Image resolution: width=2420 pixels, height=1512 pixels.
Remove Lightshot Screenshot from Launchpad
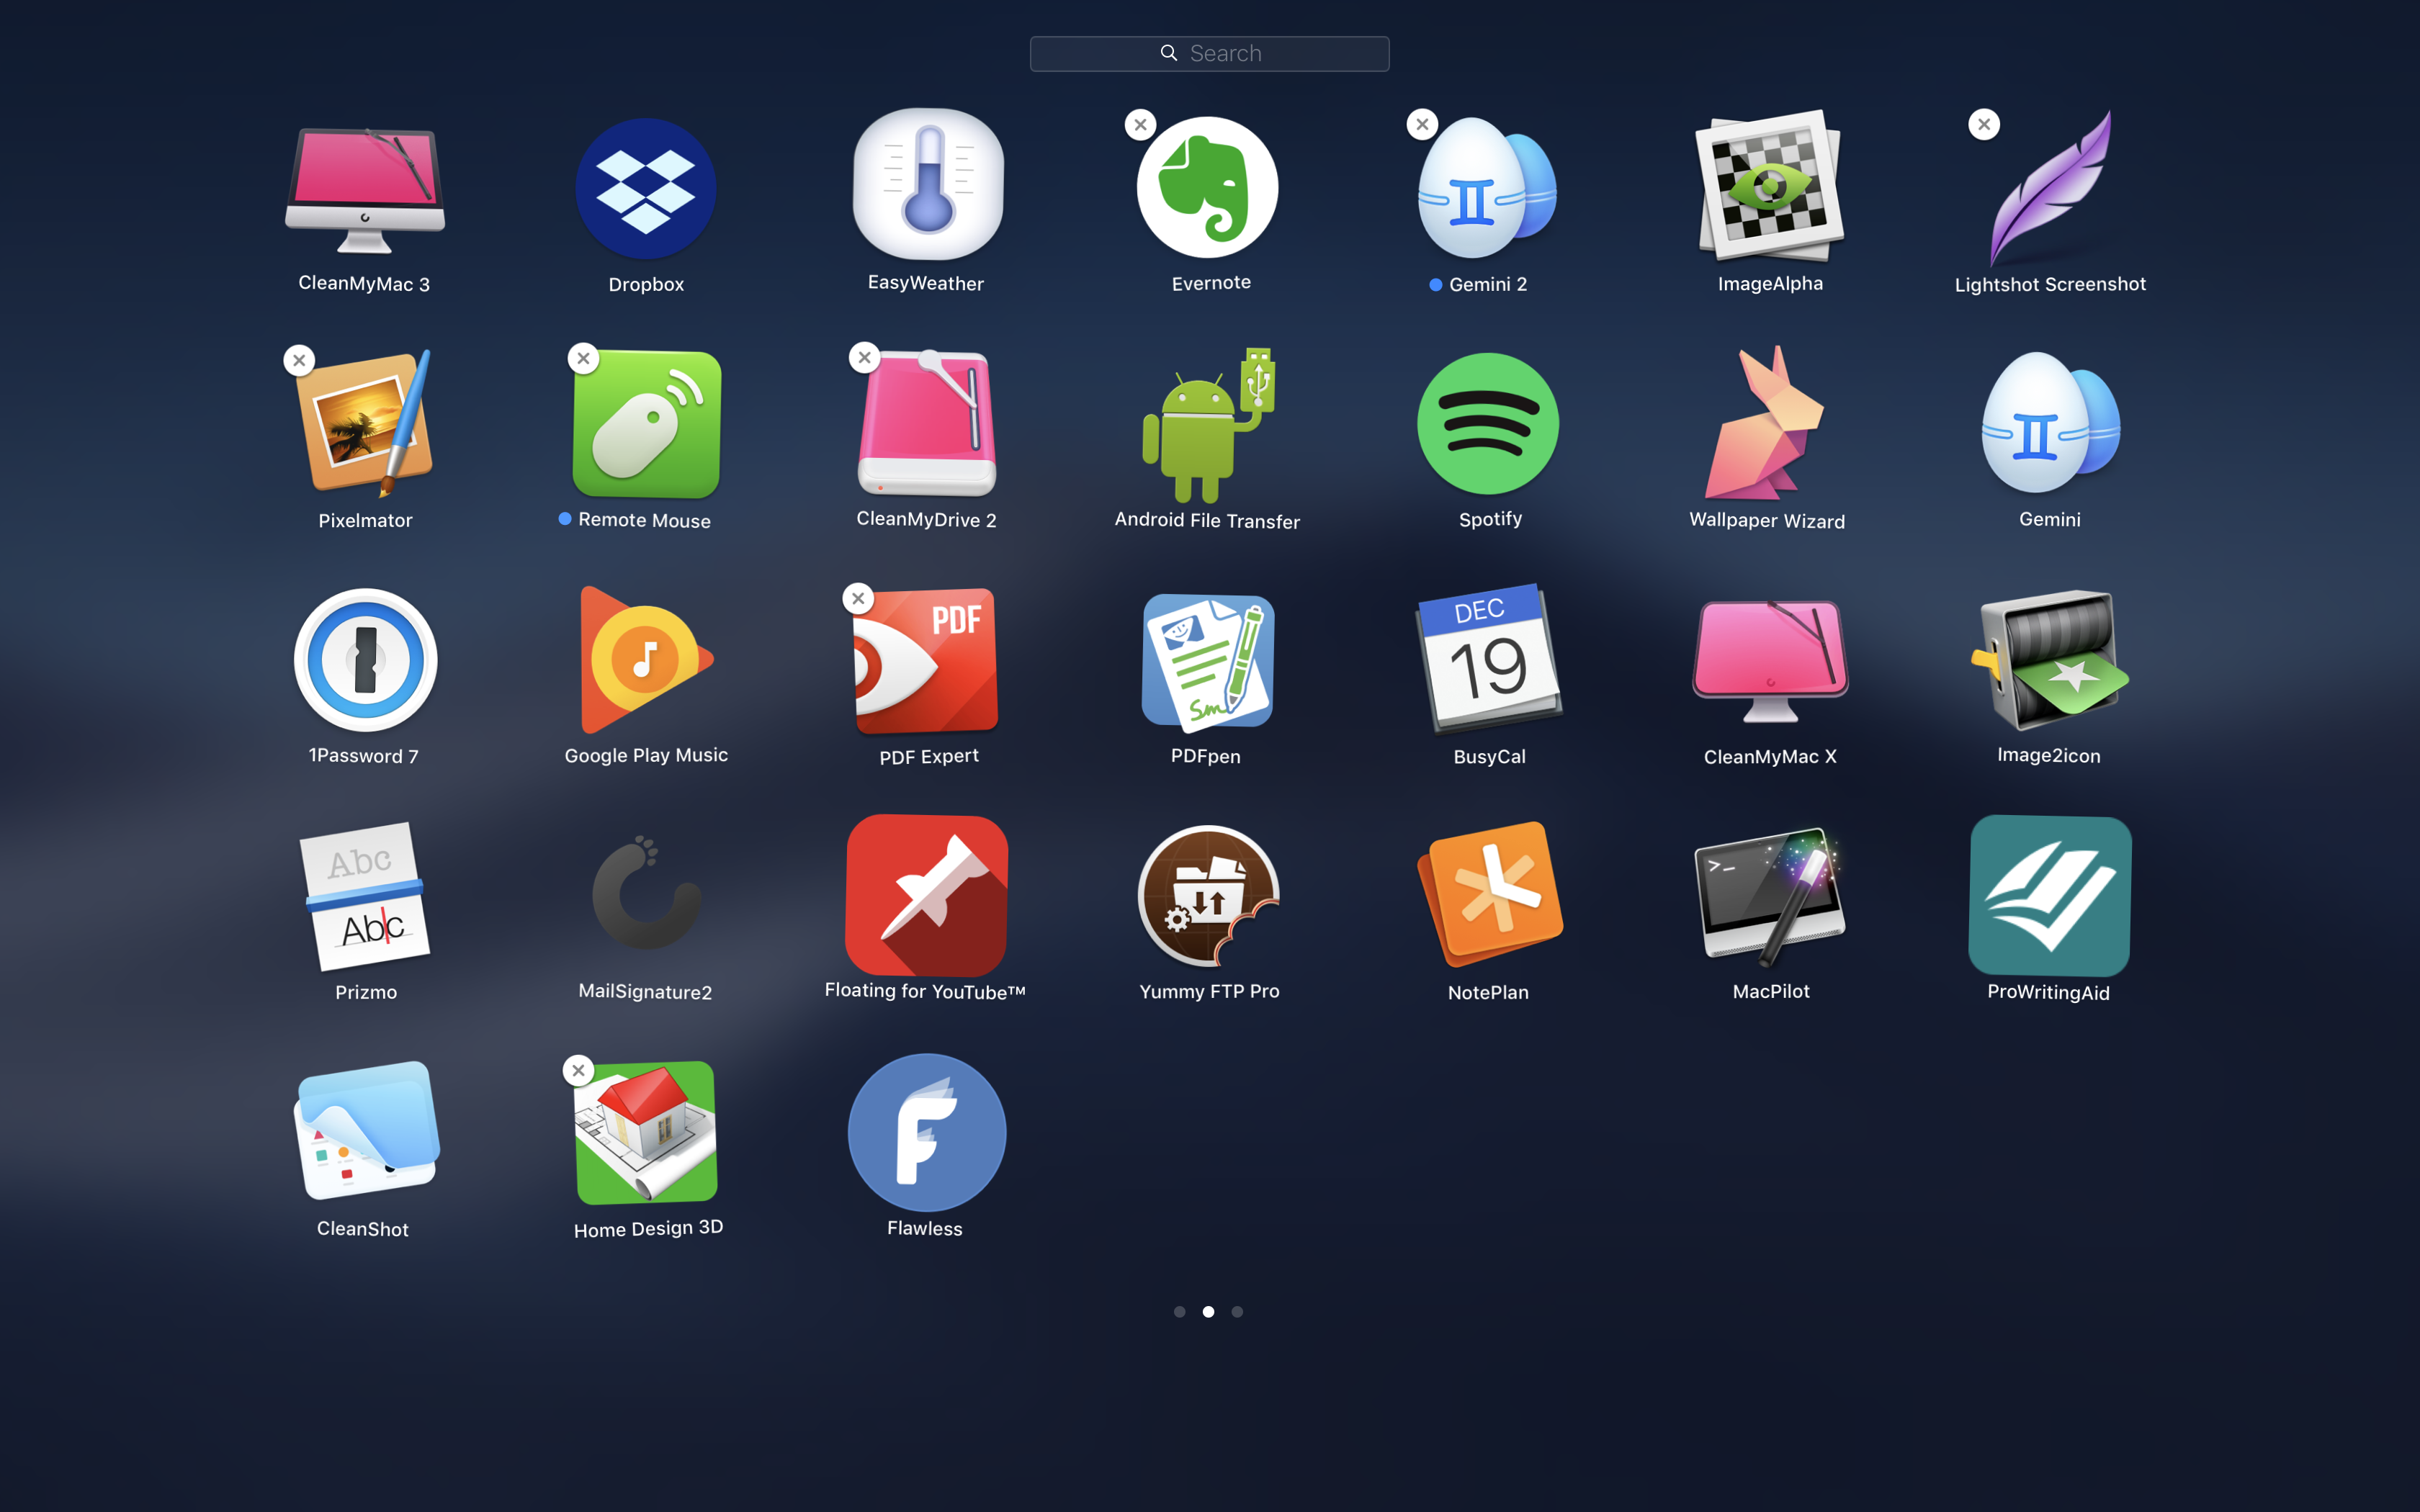(x=1983, y=124)
